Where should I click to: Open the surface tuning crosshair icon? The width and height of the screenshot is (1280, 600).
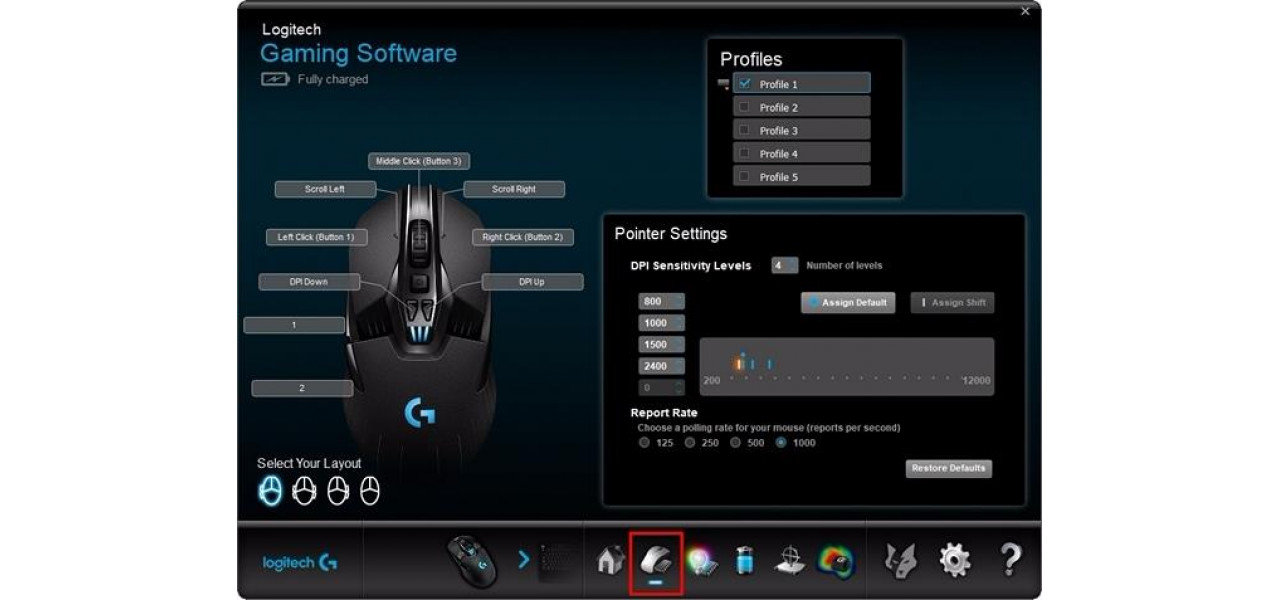[790, 560]
